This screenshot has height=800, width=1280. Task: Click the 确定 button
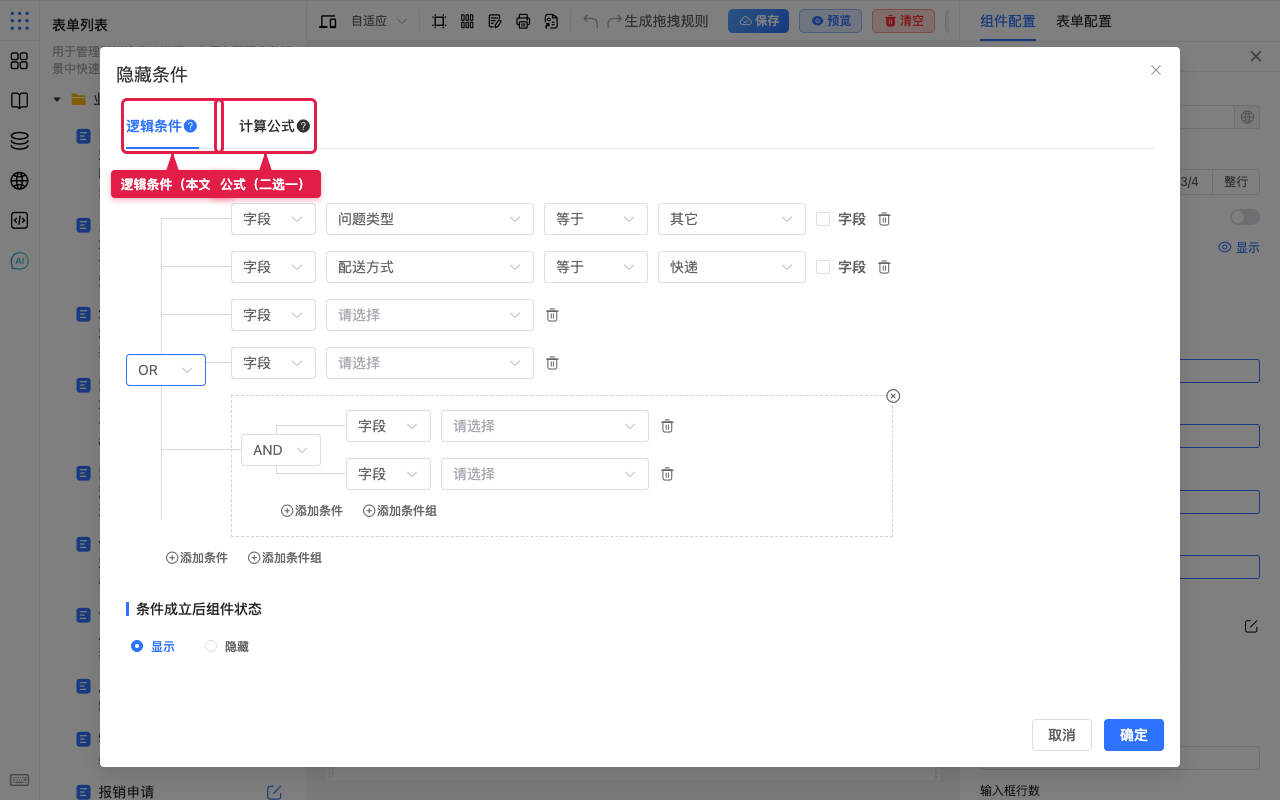point(1134,735)
